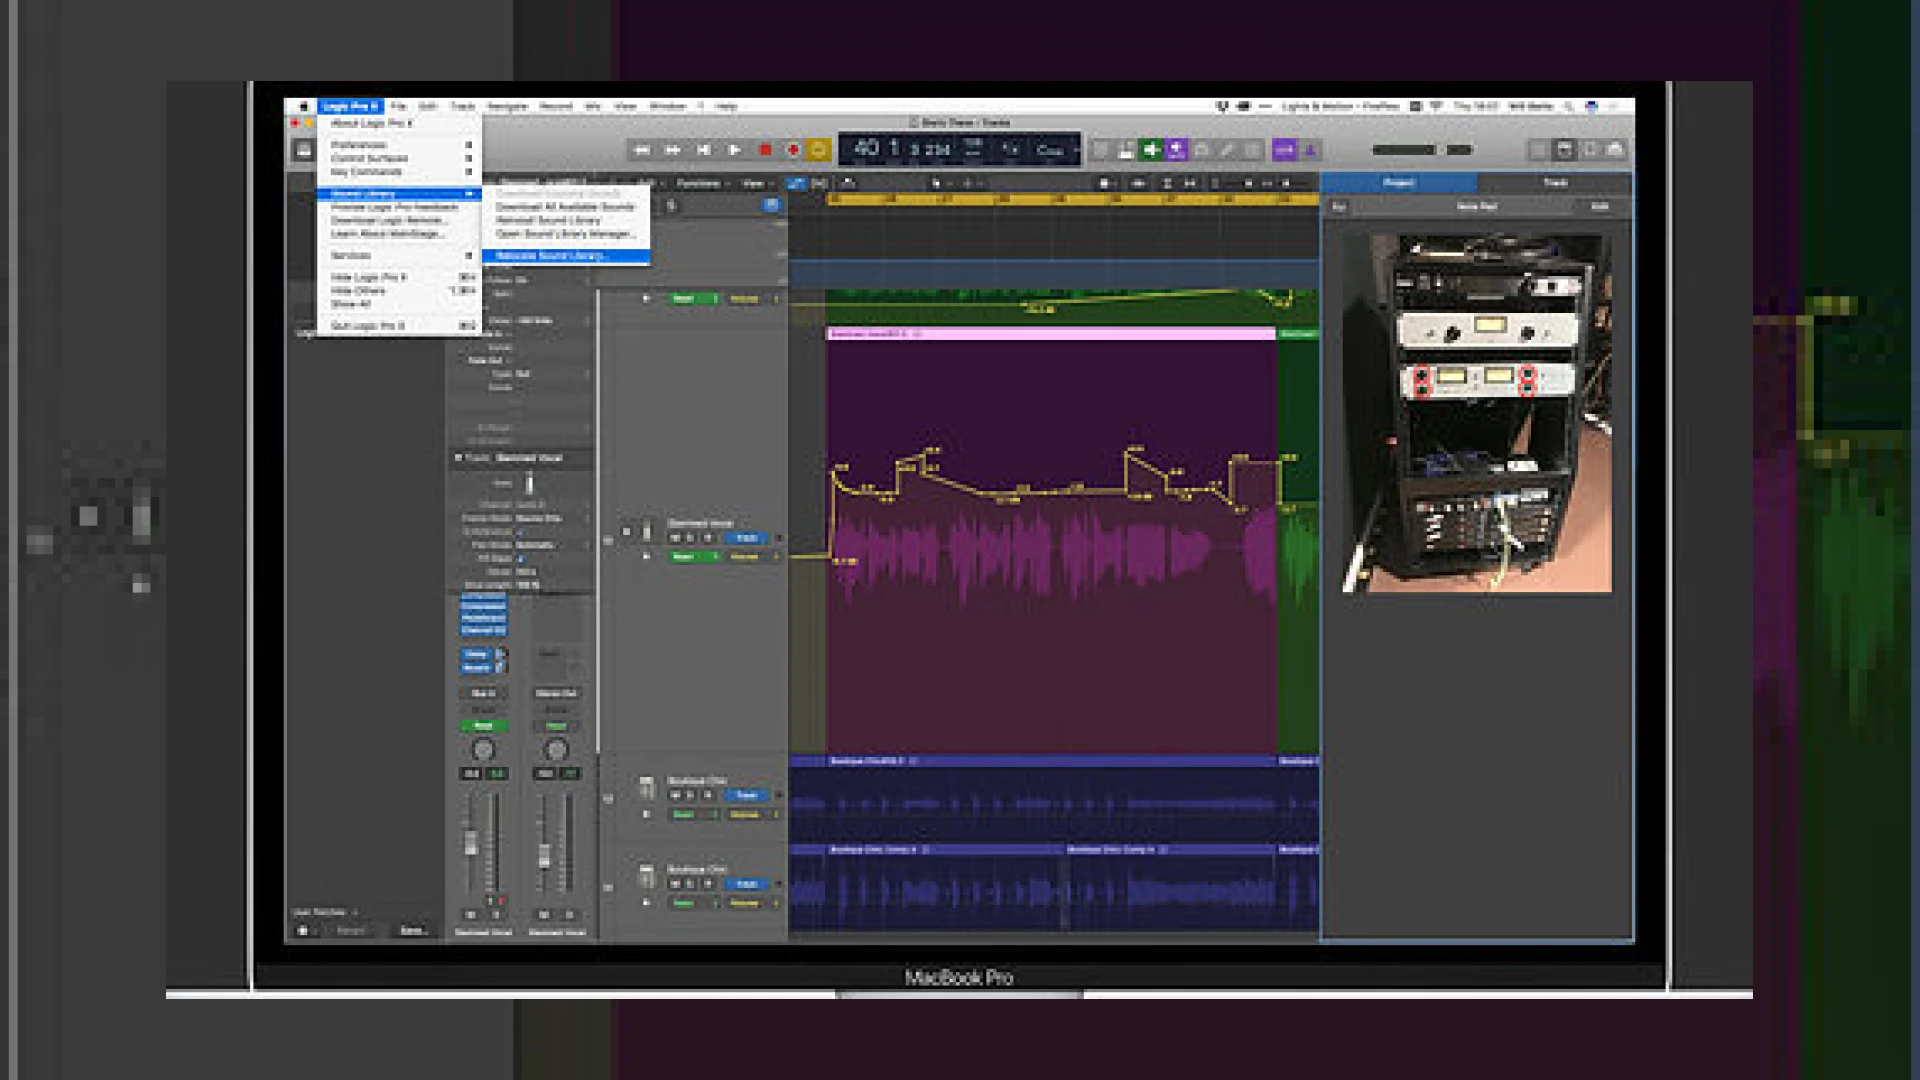
Task: Jump to the project start with Go to Beginning
Action: pos(704,150)
